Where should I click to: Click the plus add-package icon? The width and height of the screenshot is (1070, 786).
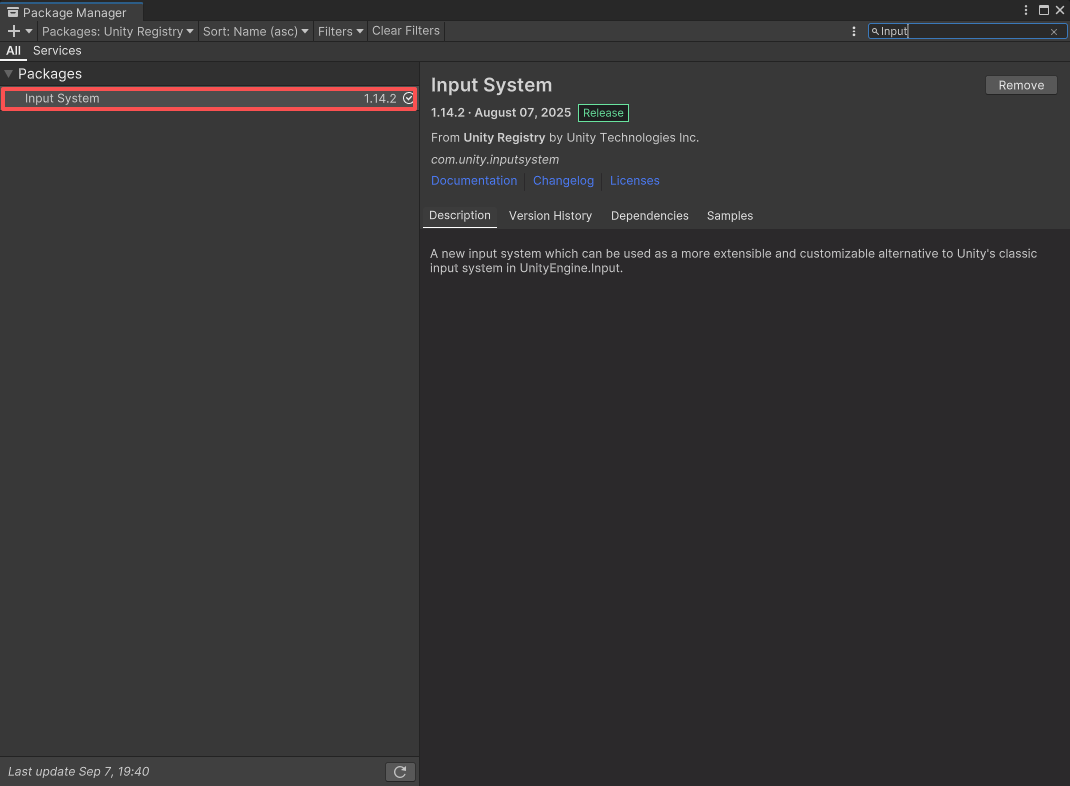[14, 31]
